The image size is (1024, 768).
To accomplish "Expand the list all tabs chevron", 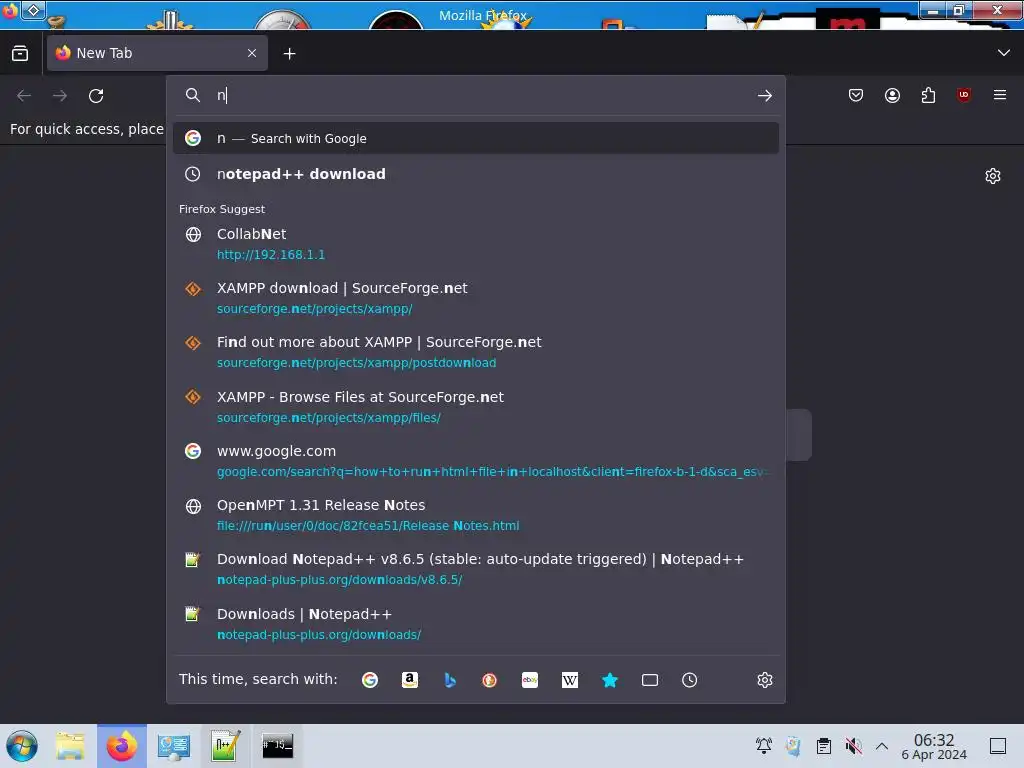I will [1003, 53].
